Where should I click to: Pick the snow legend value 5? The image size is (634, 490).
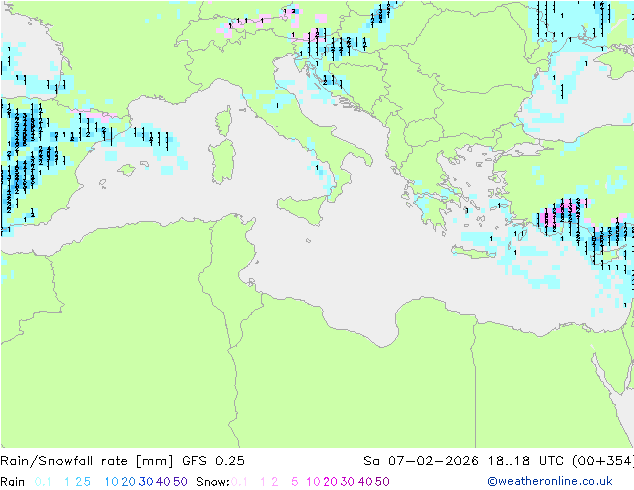[295, 482]
